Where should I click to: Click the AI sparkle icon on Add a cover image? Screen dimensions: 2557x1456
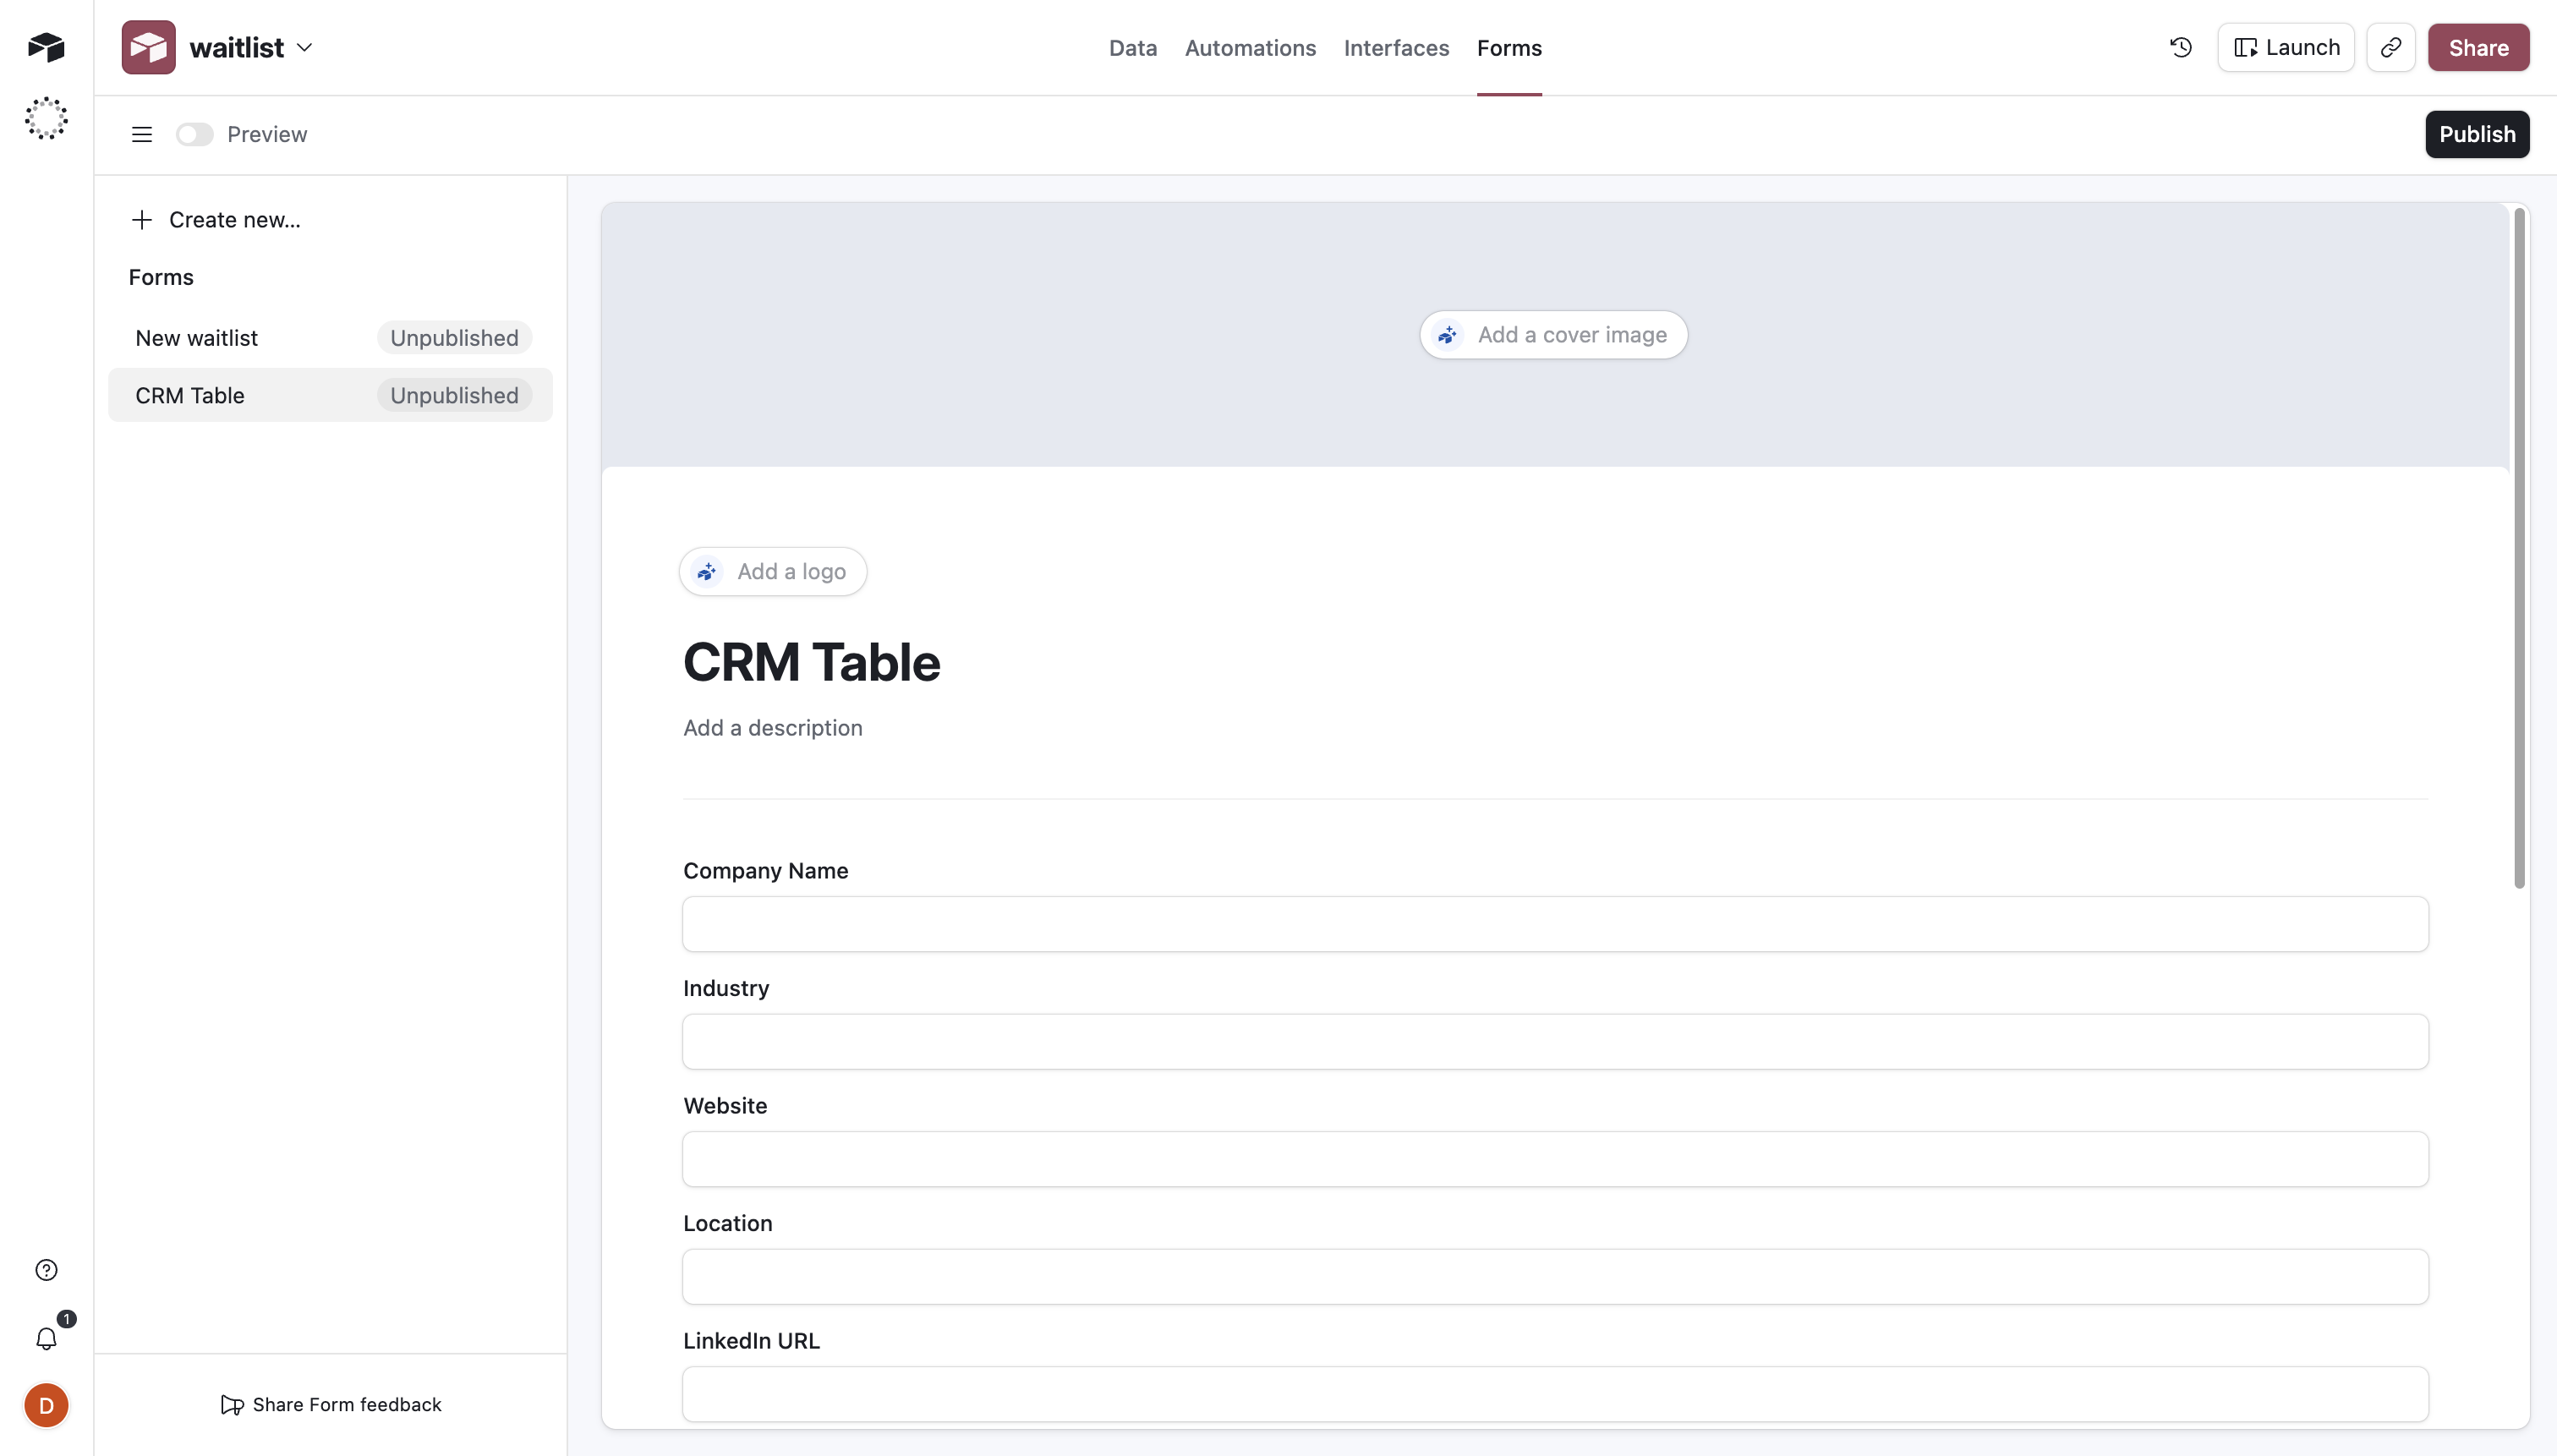click(1447, 334)
